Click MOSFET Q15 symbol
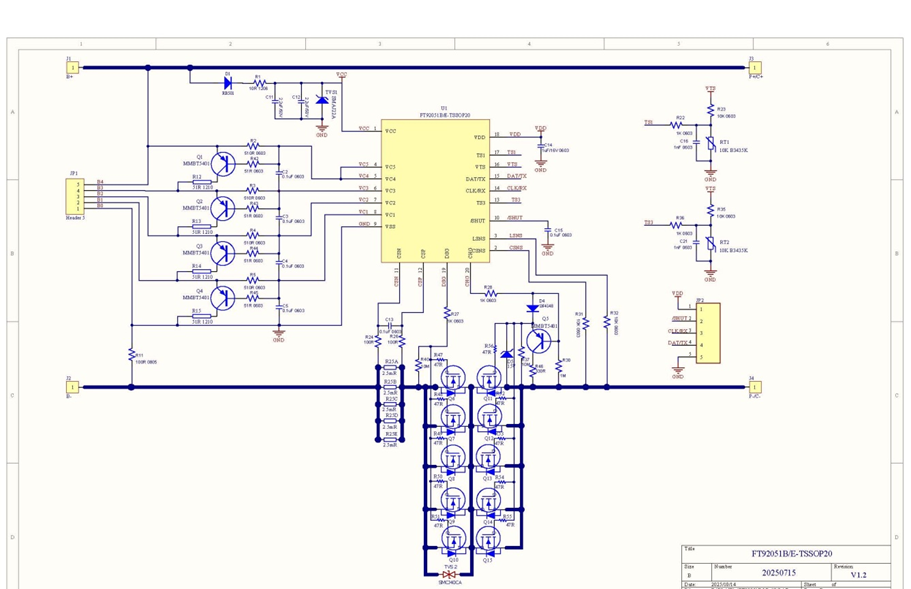Screen dimensions: 911x589 [489, 540]
